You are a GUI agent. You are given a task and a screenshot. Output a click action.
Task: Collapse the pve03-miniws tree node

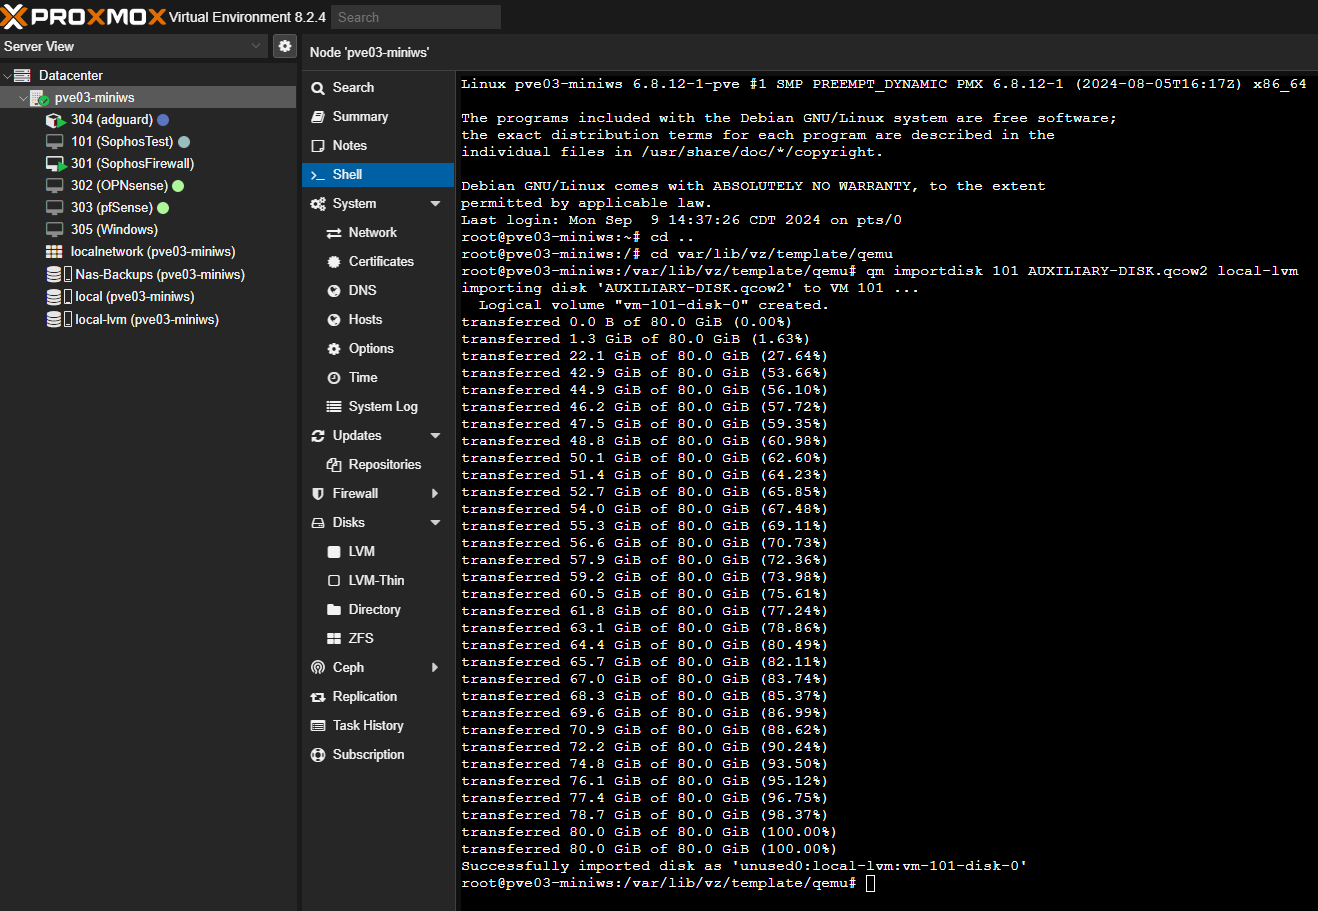pyautogui.click(x=23, y=98)
